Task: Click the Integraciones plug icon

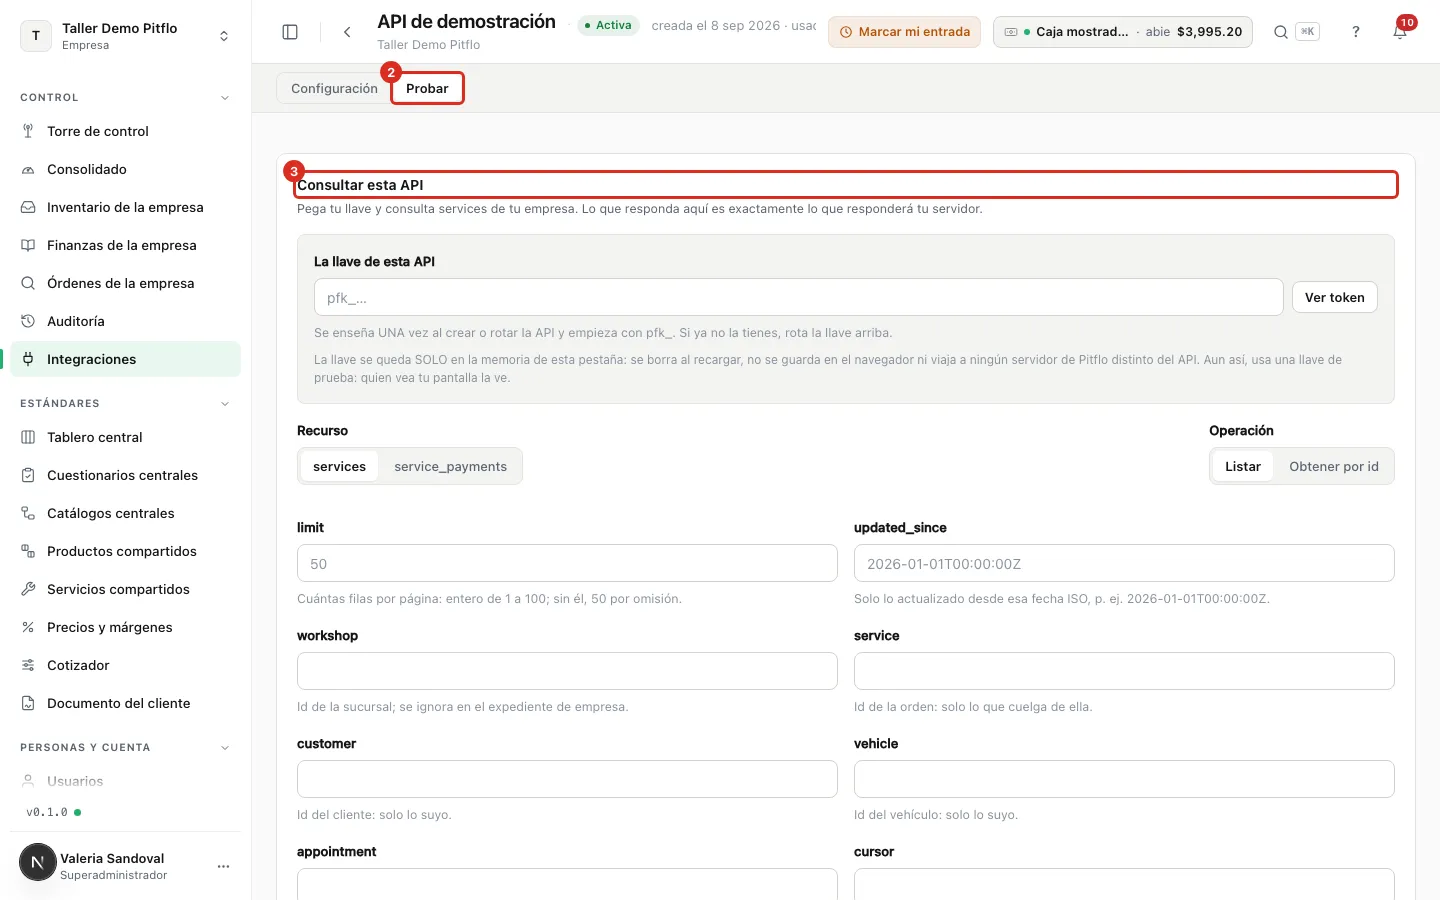Action: click(28, 359)
